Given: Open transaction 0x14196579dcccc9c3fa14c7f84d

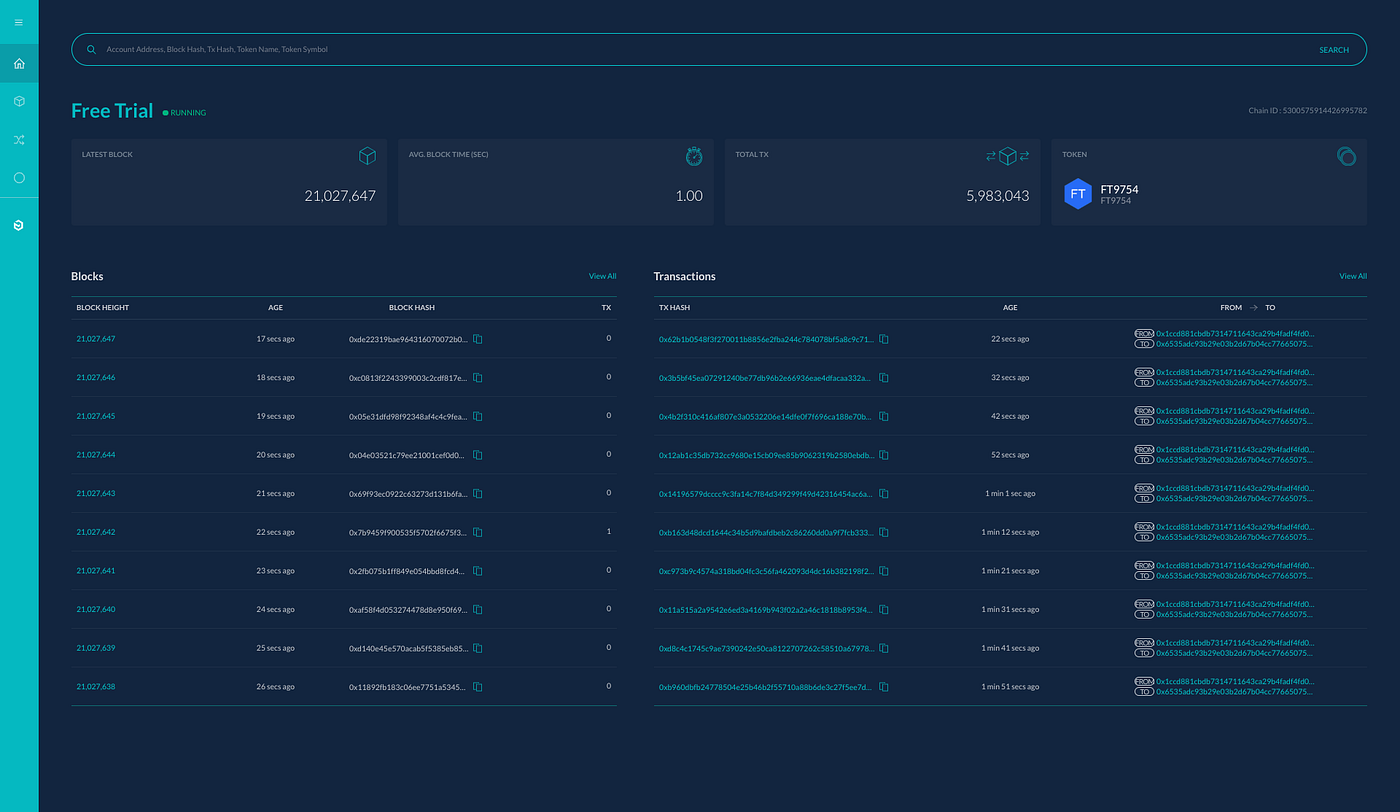Looking at the screenshot, I should (766, 493).
